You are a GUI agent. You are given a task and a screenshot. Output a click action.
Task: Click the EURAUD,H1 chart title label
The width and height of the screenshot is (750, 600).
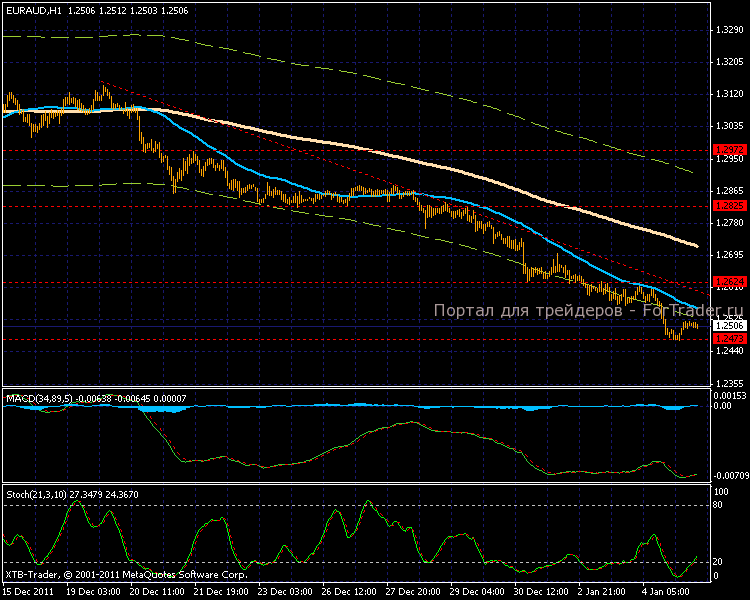34,9
